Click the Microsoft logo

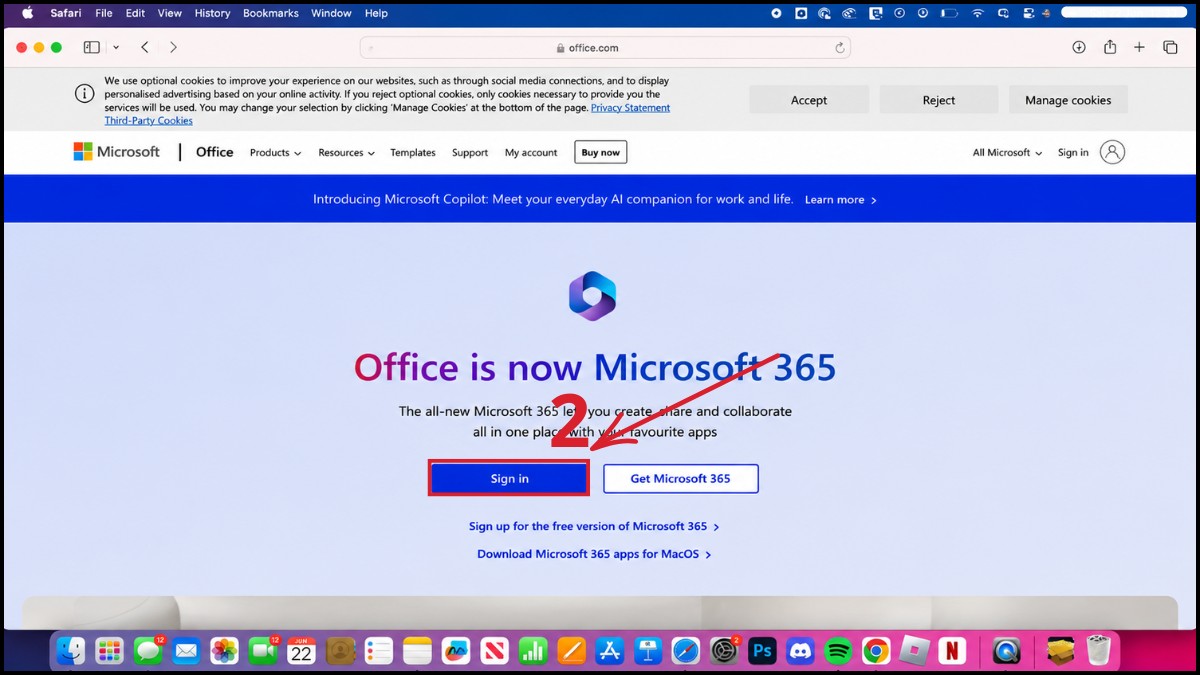pyautogui.click(x=116, y=152)
